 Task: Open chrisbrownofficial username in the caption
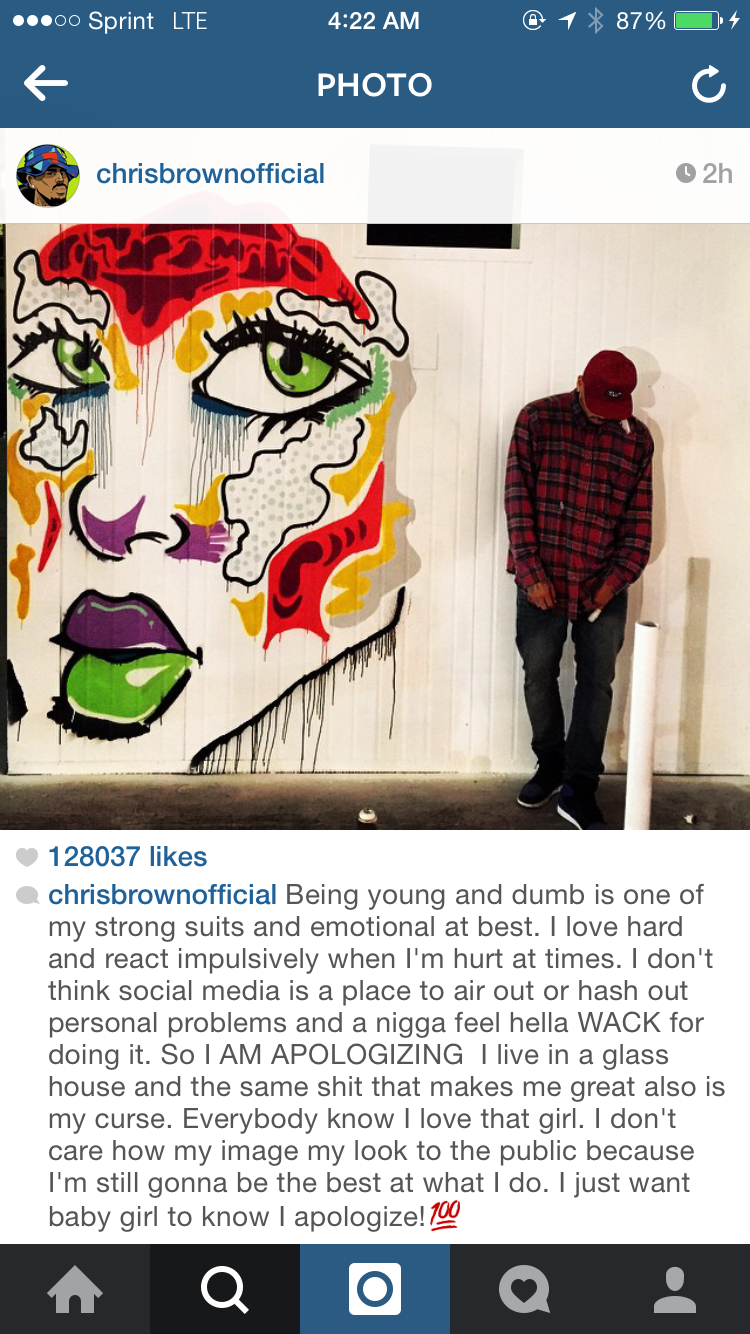pos(162,894)
